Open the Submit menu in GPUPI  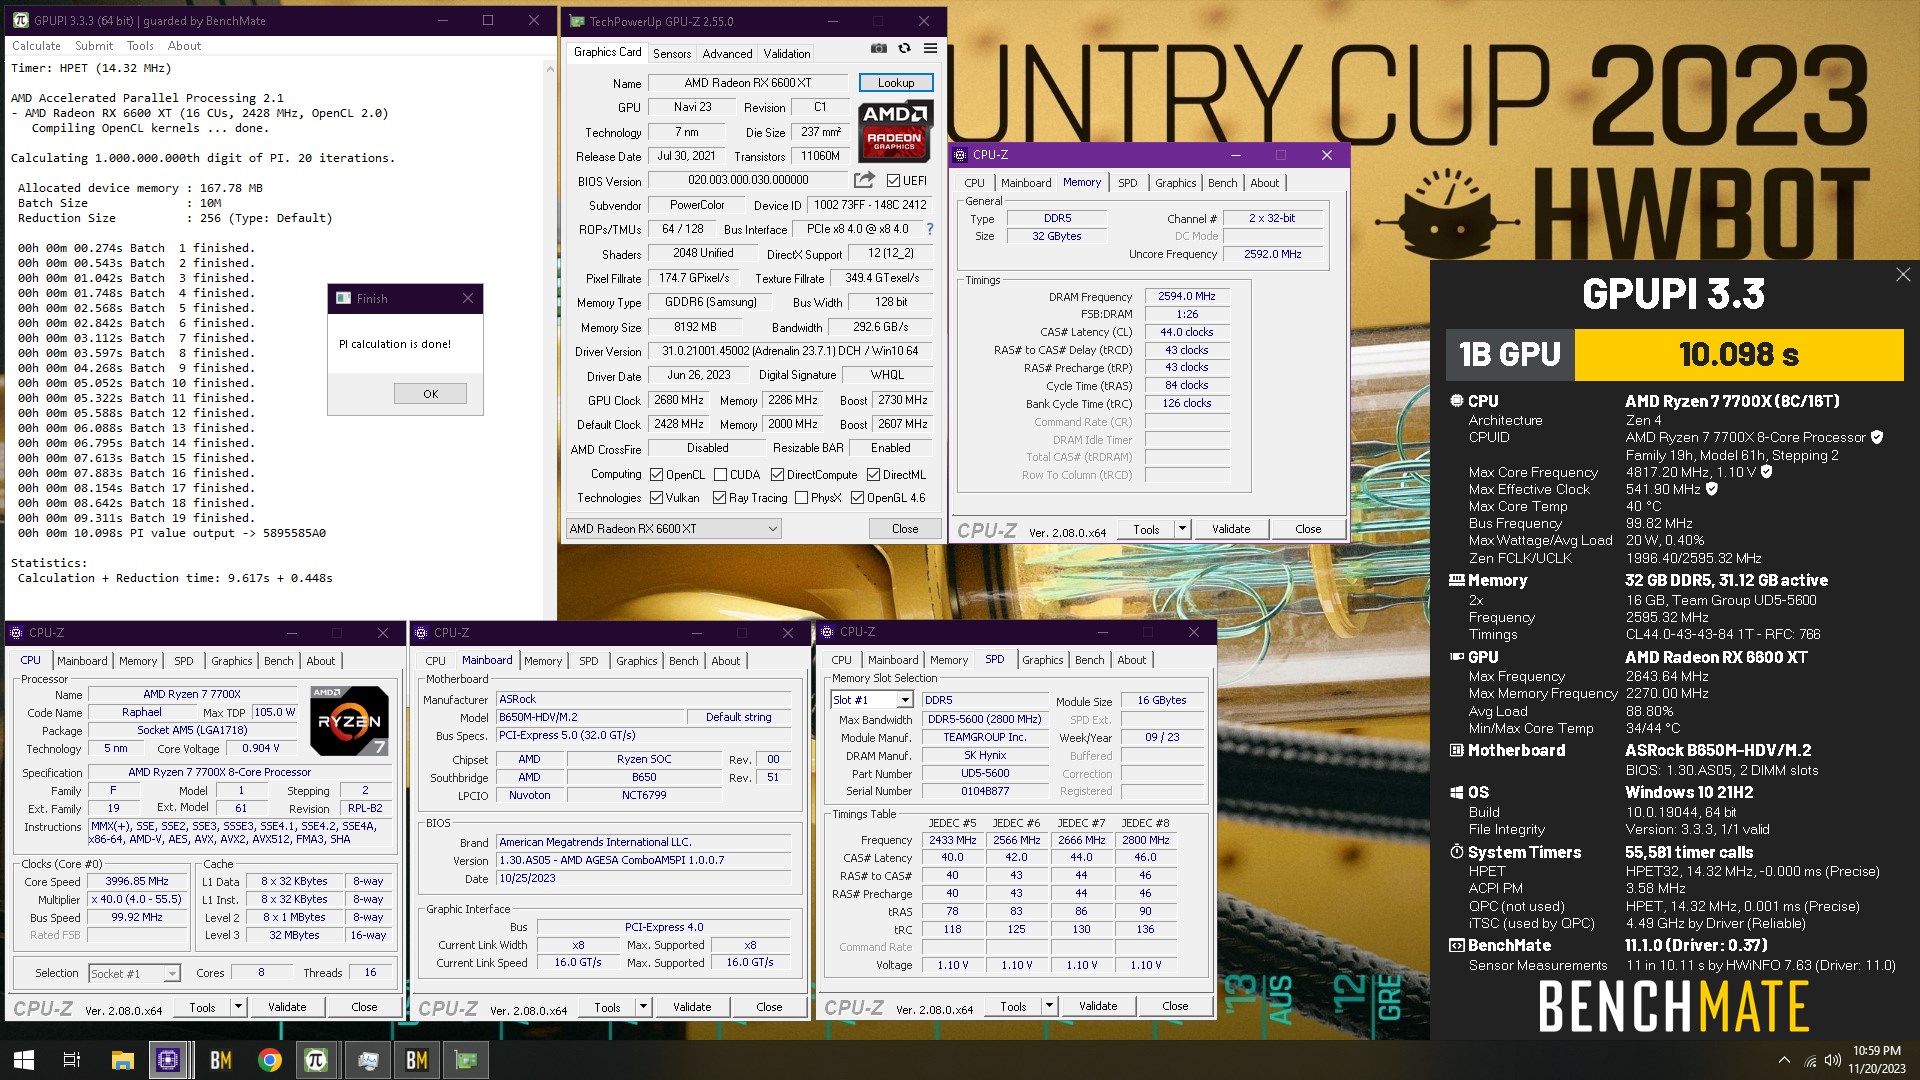(94, 46)
